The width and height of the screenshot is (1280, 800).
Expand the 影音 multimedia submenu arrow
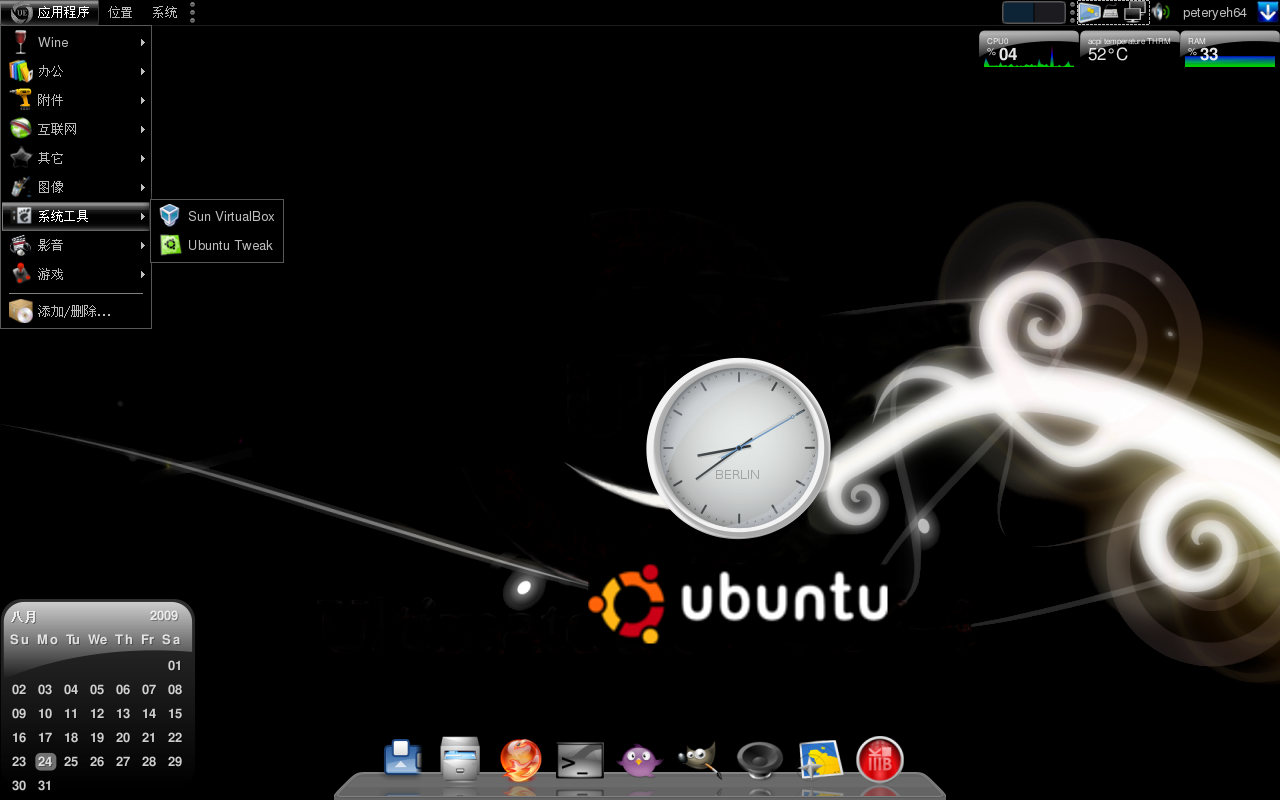pyautogui.click(x=143, y=245)
